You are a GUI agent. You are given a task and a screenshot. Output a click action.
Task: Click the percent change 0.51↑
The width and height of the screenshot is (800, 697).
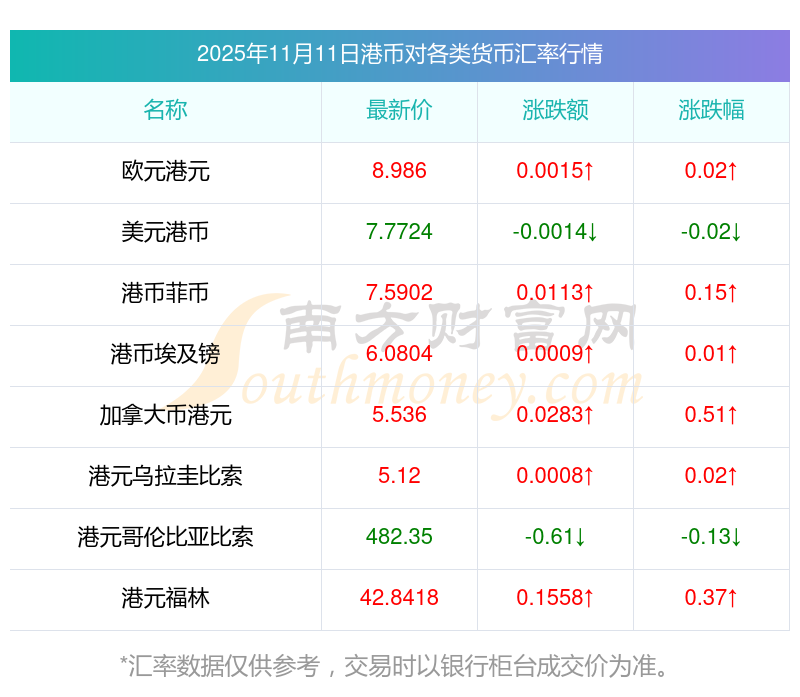711,415
